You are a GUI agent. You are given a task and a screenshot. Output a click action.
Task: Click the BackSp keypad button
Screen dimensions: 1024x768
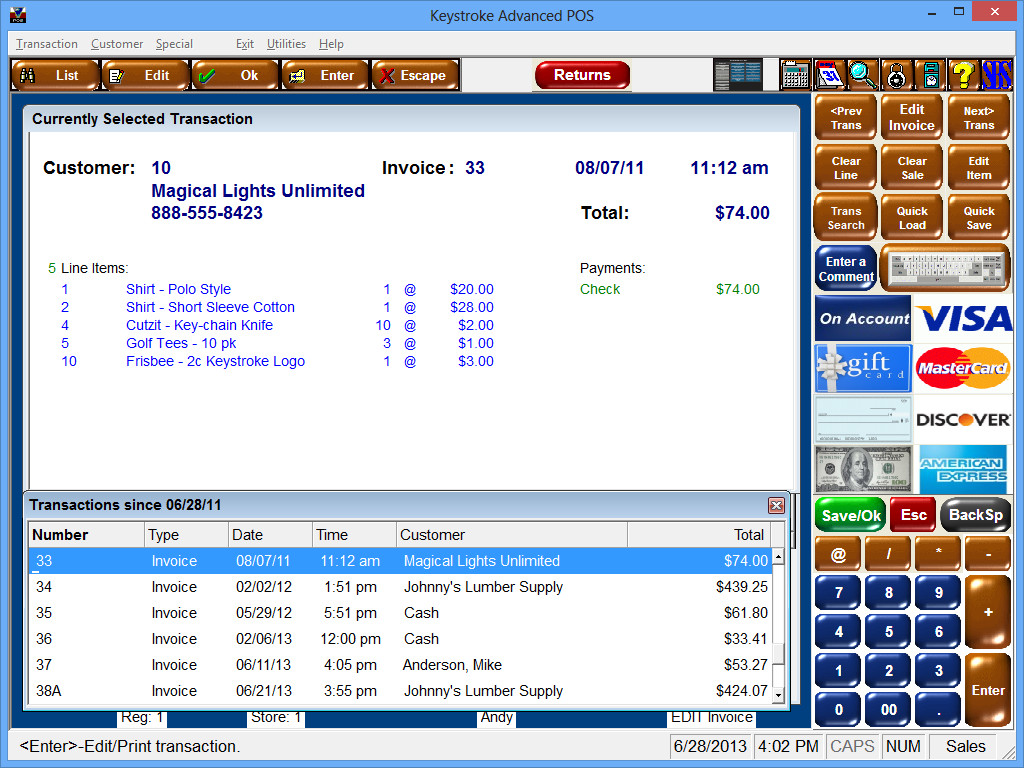click(x=976, y=515)
